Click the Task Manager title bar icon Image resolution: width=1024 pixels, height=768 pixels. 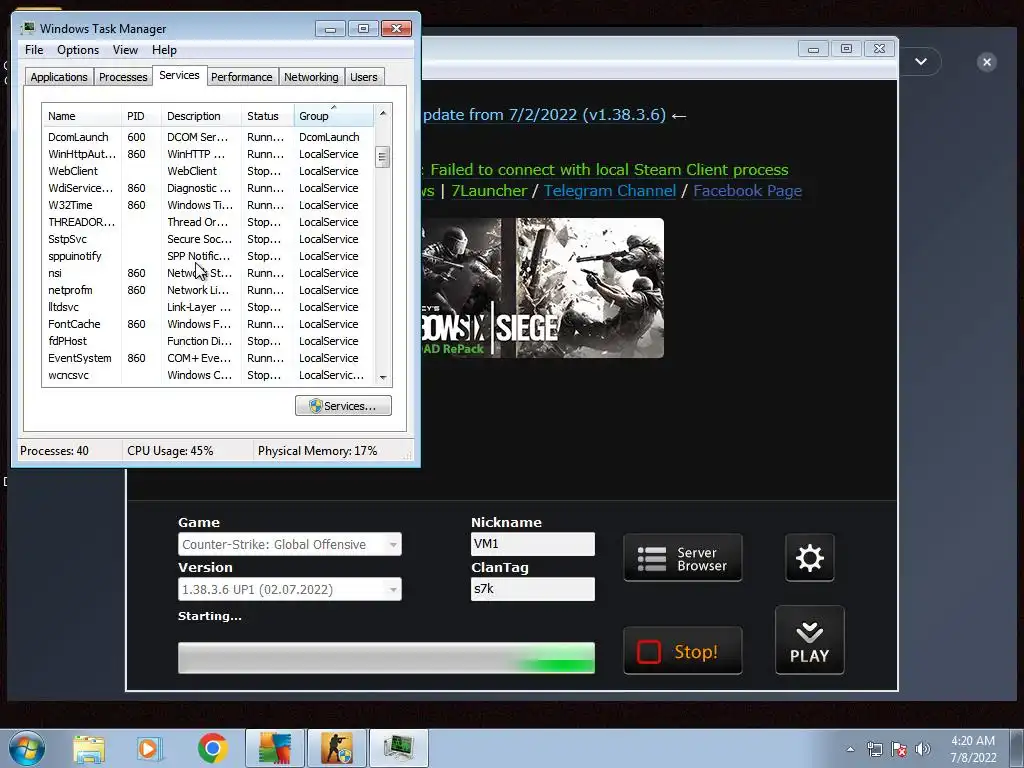[27, 28]
